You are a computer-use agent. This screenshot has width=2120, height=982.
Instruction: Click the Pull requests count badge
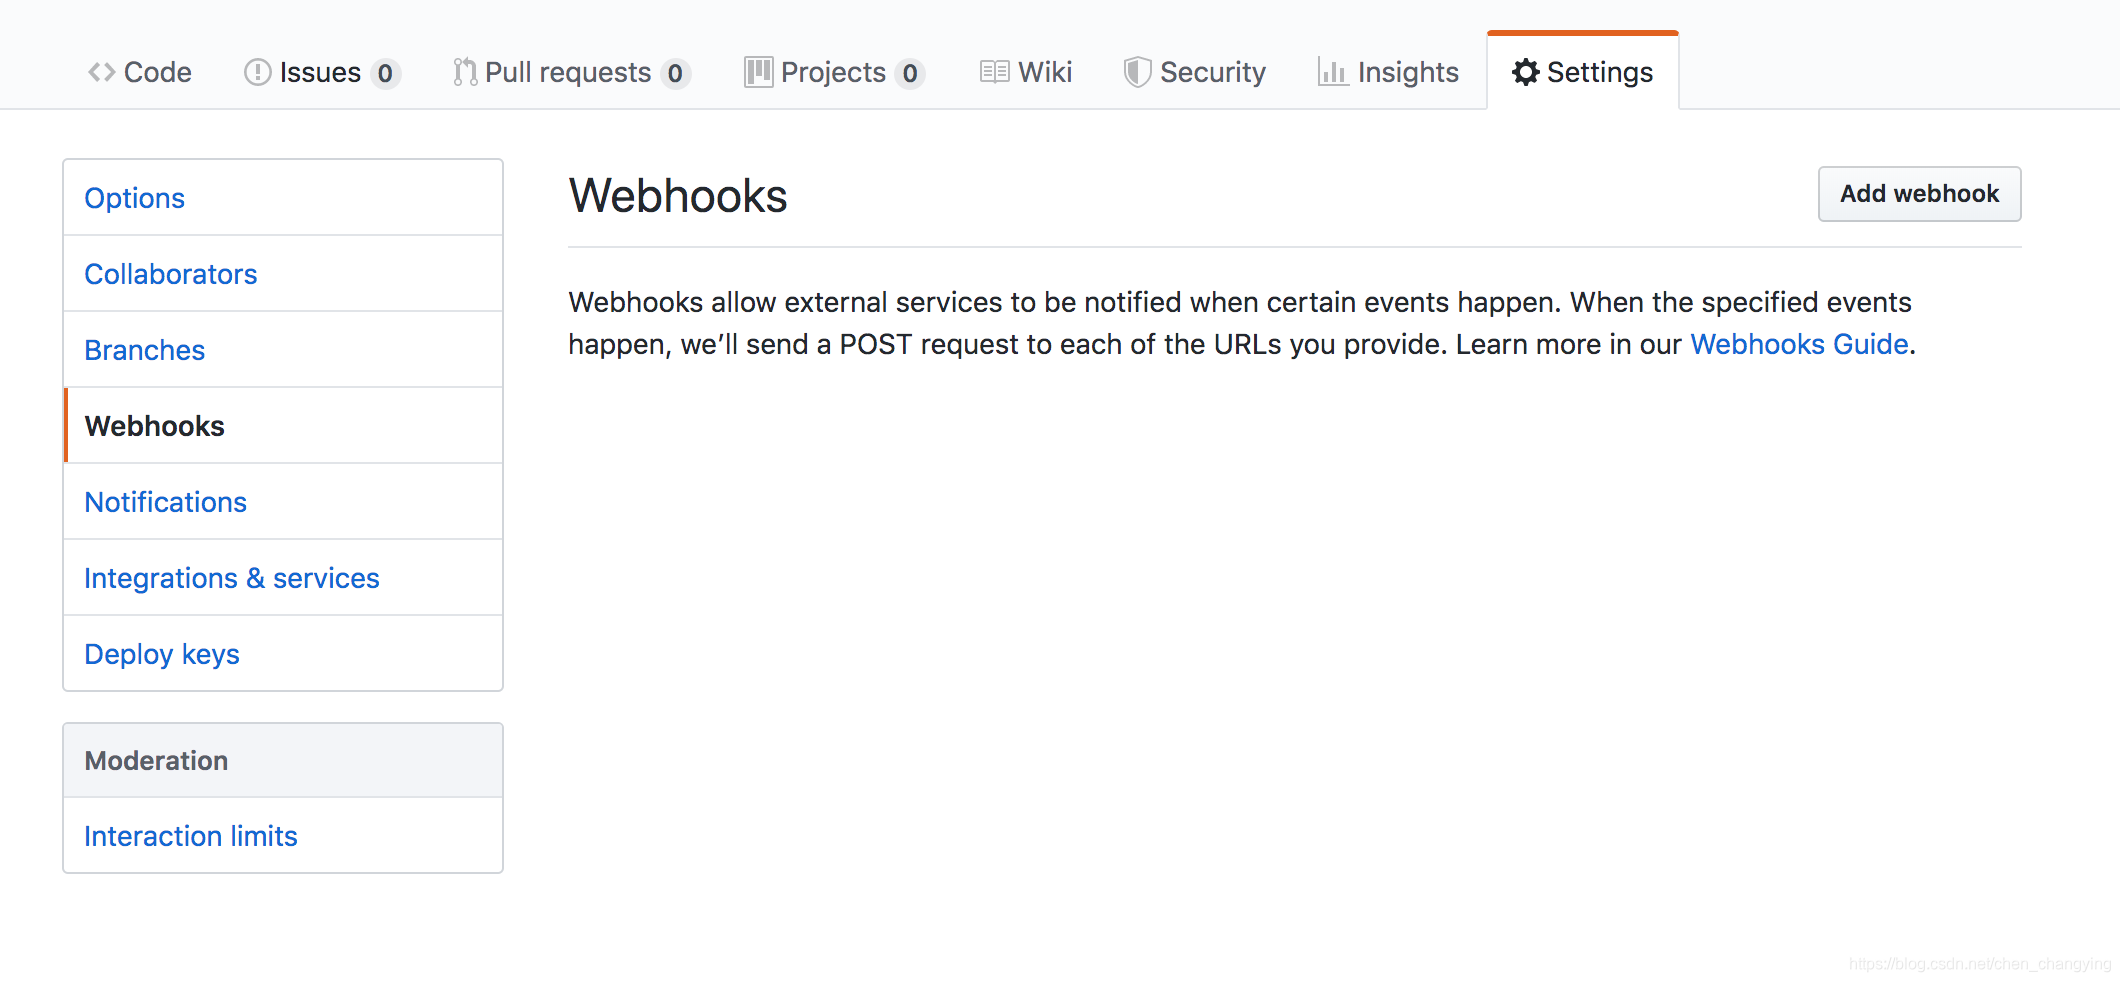tap(675, 73)
